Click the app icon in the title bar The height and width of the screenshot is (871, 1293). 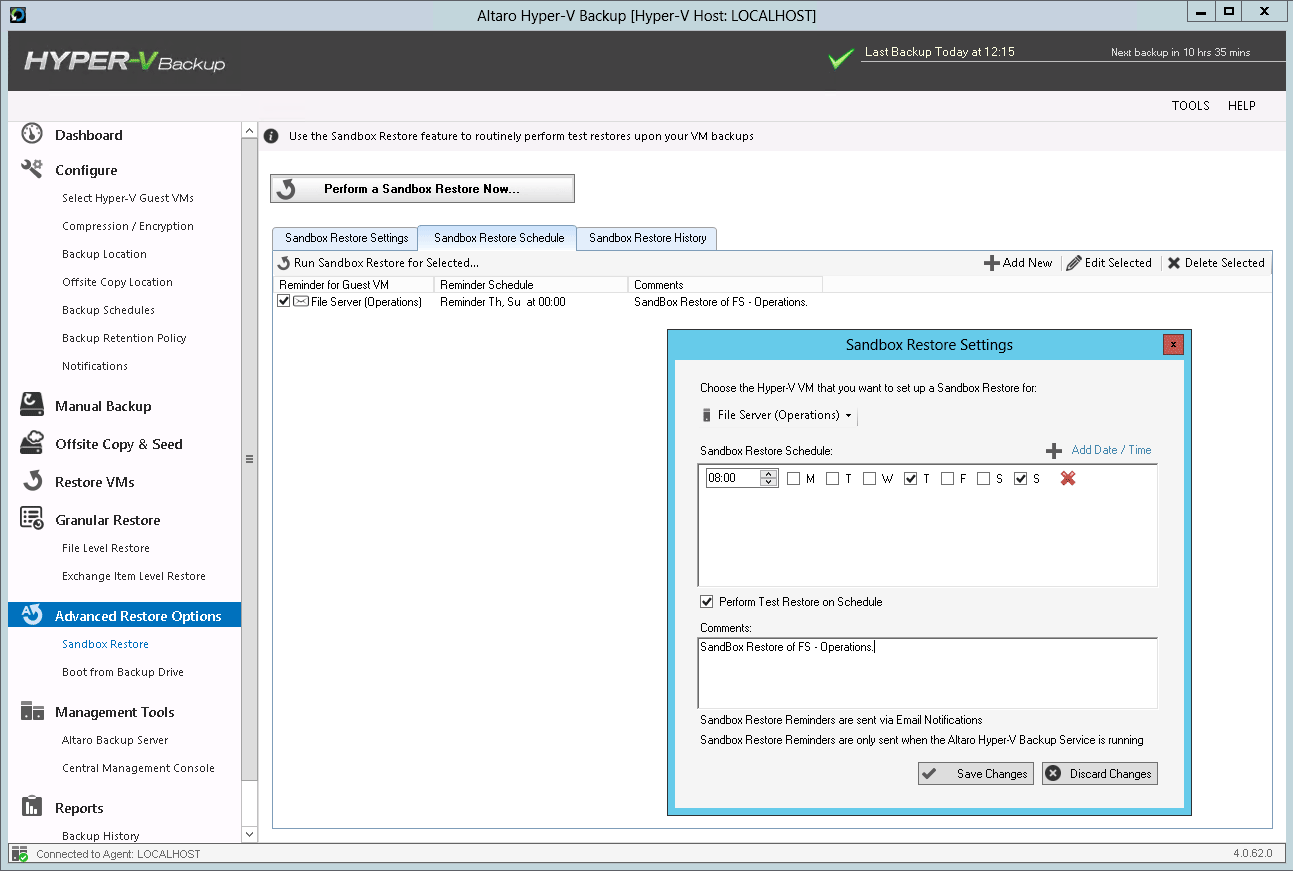tap(17, 15)
